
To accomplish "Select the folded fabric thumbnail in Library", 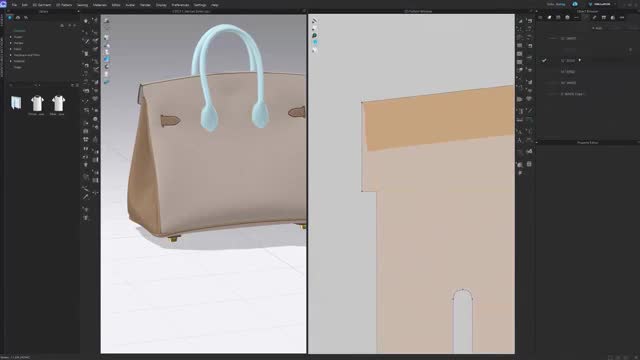I will [16, 103].
